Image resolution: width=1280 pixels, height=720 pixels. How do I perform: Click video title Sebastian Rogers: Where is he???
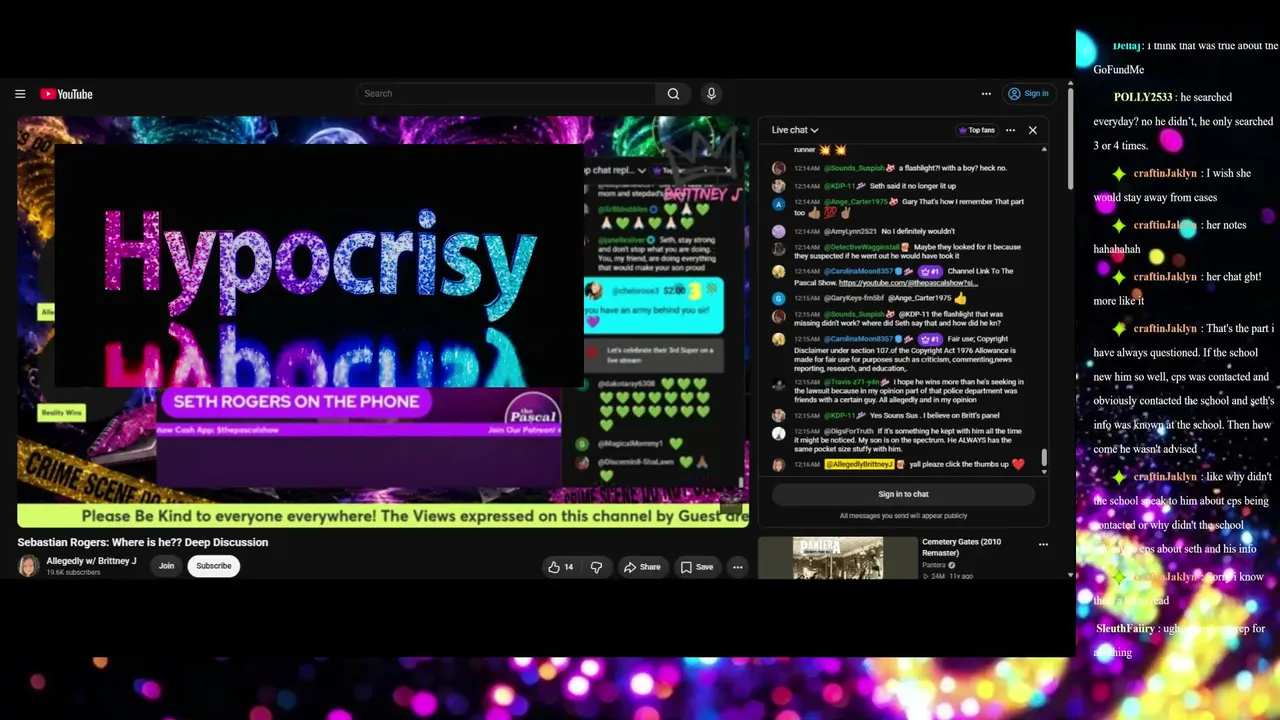tap(143, 542)
